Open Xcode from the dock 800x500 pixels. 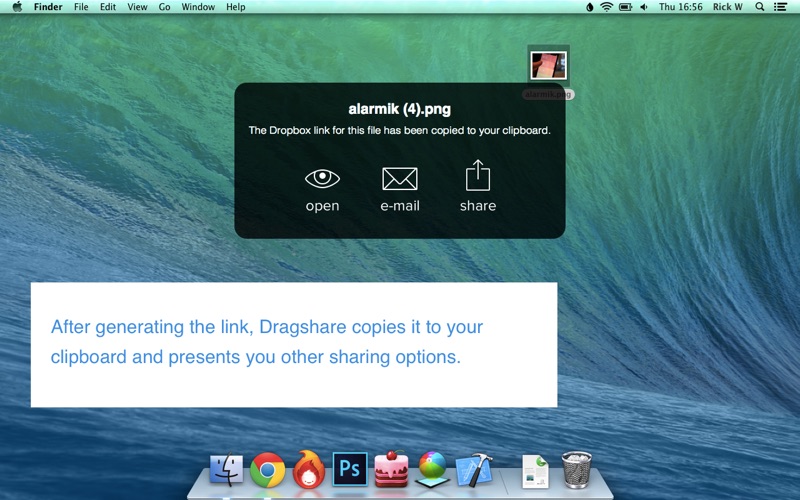click(473, 469)
